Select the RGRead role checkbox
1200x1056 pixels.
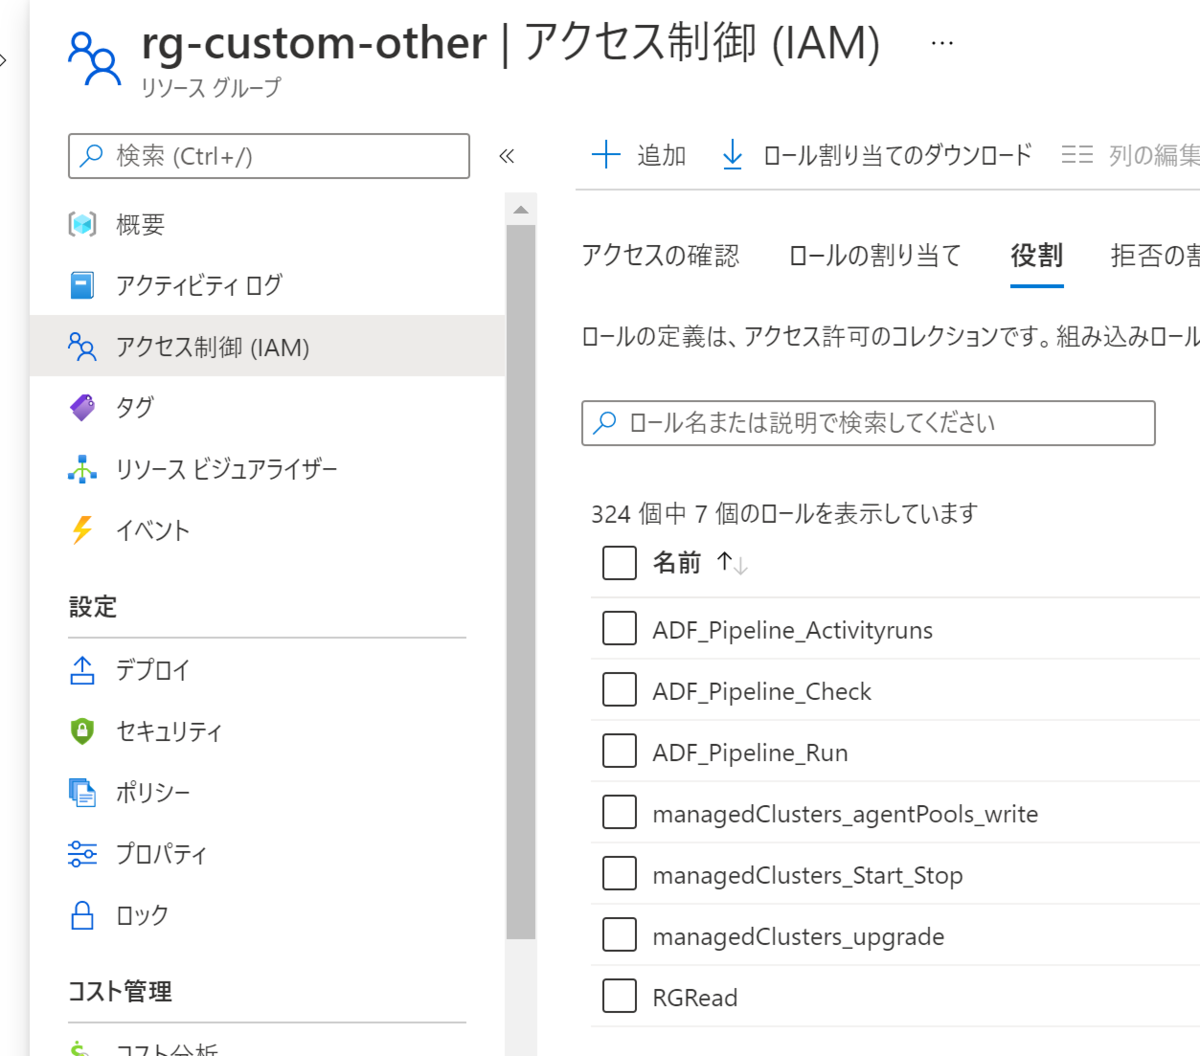click(619, 996)
